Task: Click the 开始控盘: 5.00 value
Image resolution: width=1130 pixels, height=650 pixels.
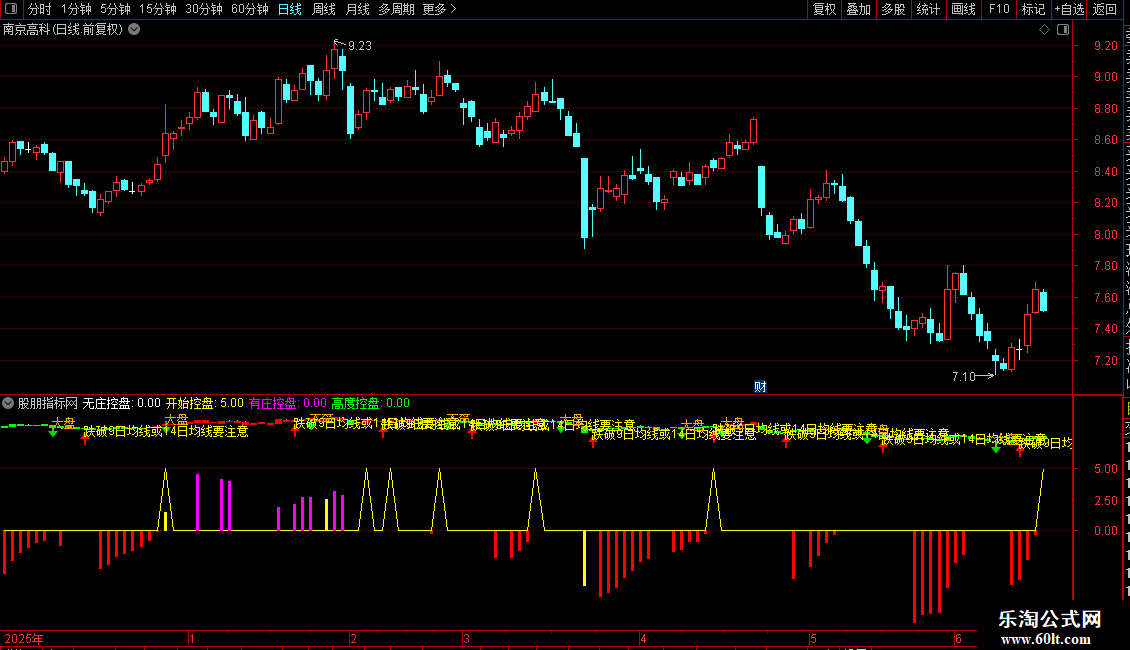Action: tap(205, 403)
